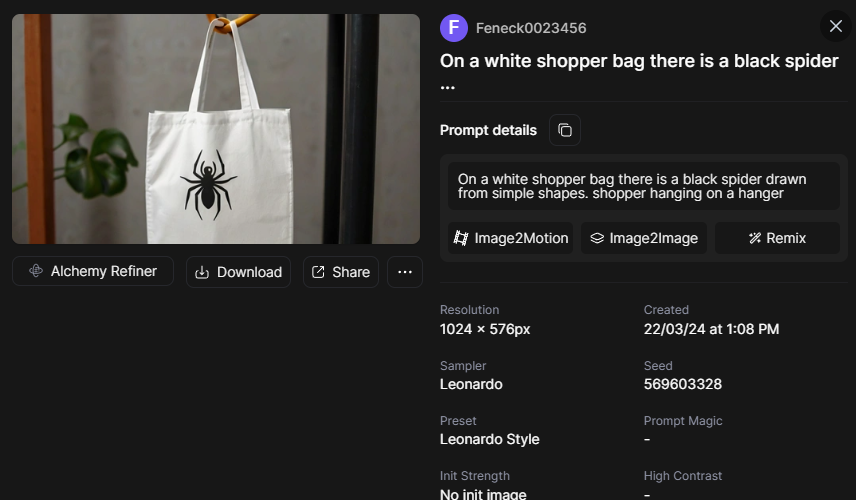Click the copy prompt icon
Image resolution: width=856 pixels, height=500 pixels.
(x=565, y=130)
